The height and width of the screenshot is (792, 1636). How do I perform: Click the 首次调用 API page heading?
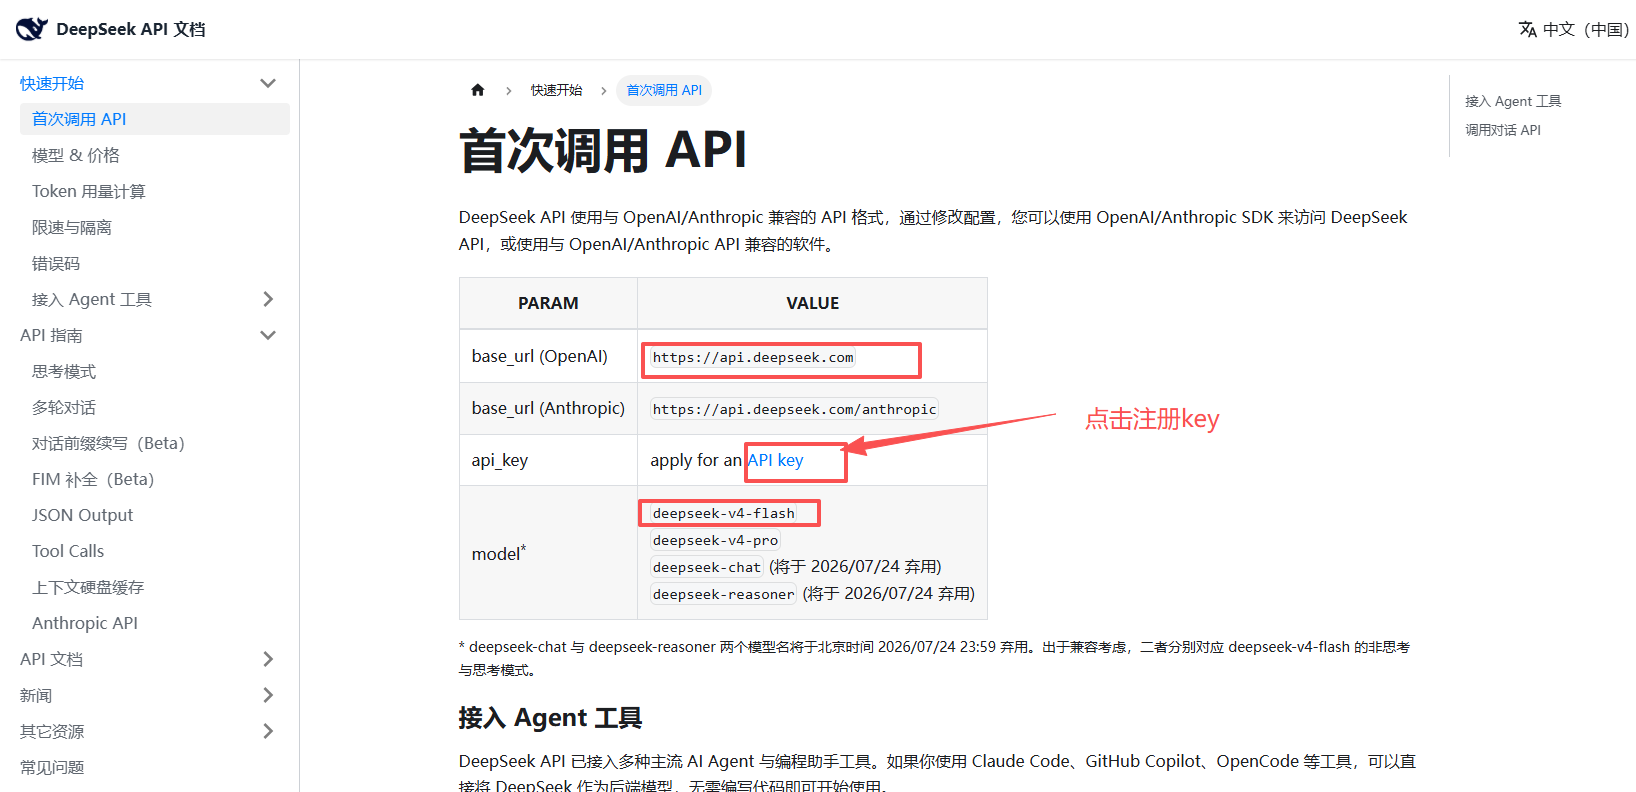(603, 150)
